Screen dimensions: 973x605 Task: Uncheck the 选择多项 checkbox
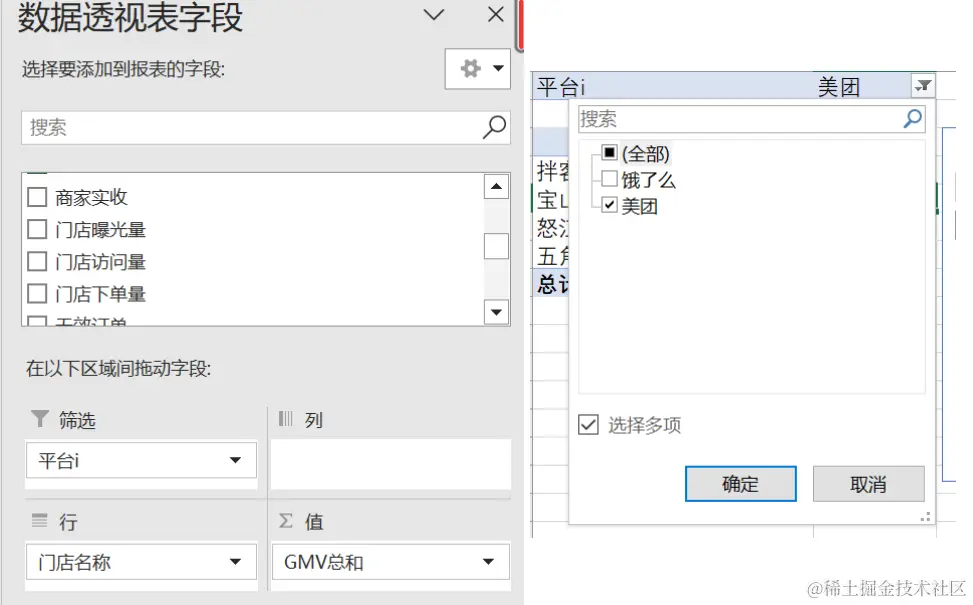(x=586, y=425)
